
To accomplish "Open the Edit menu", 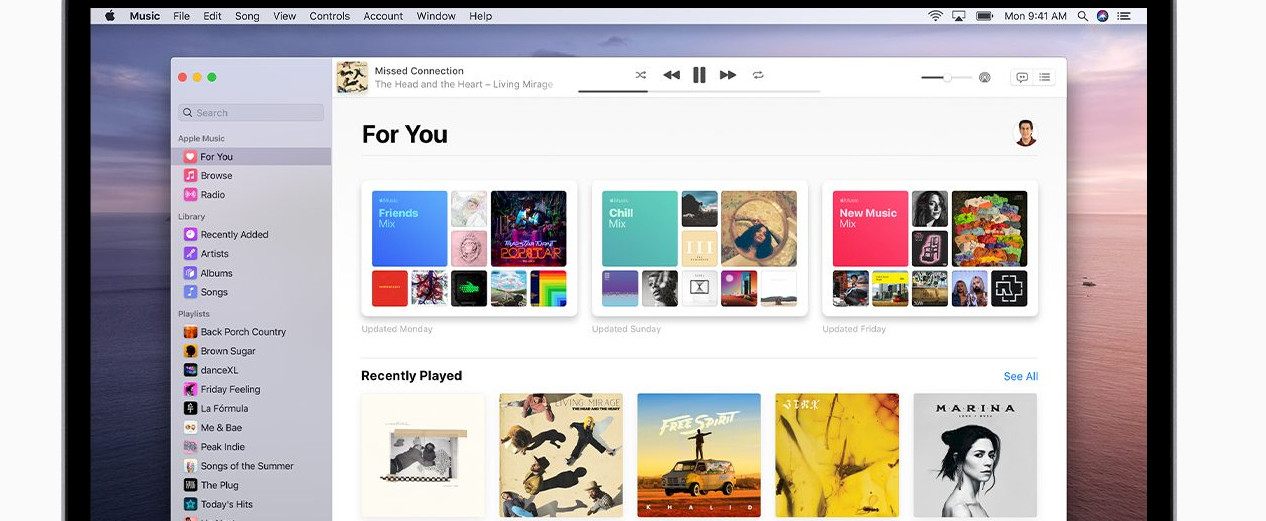I will [212, 16].
